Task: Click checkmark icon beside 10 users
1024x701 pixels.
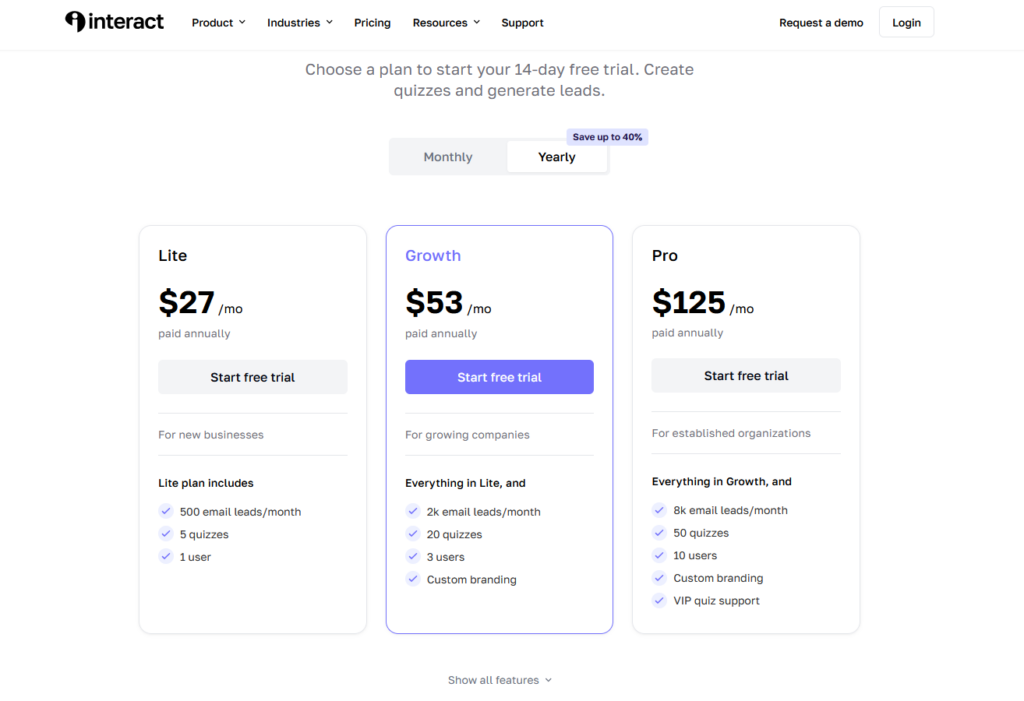Action: tap(659, 555)
